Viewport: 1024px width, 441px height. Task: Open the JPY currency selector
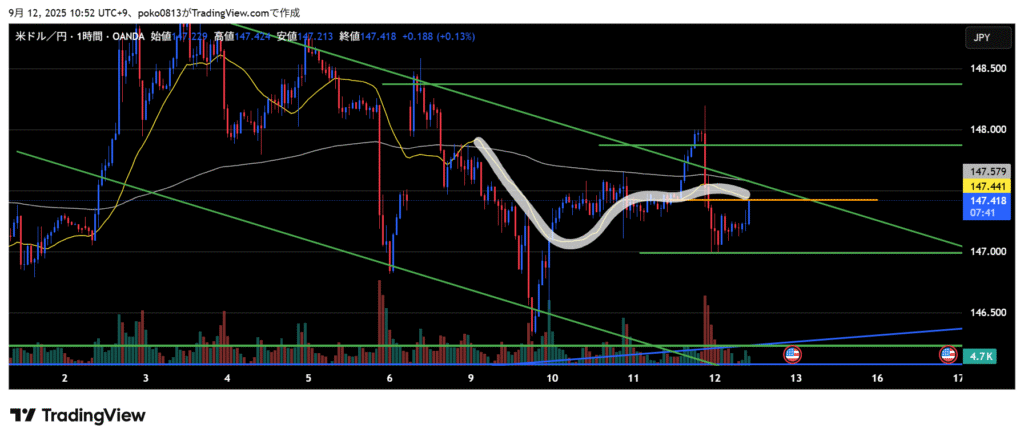[x=980, y=37]
